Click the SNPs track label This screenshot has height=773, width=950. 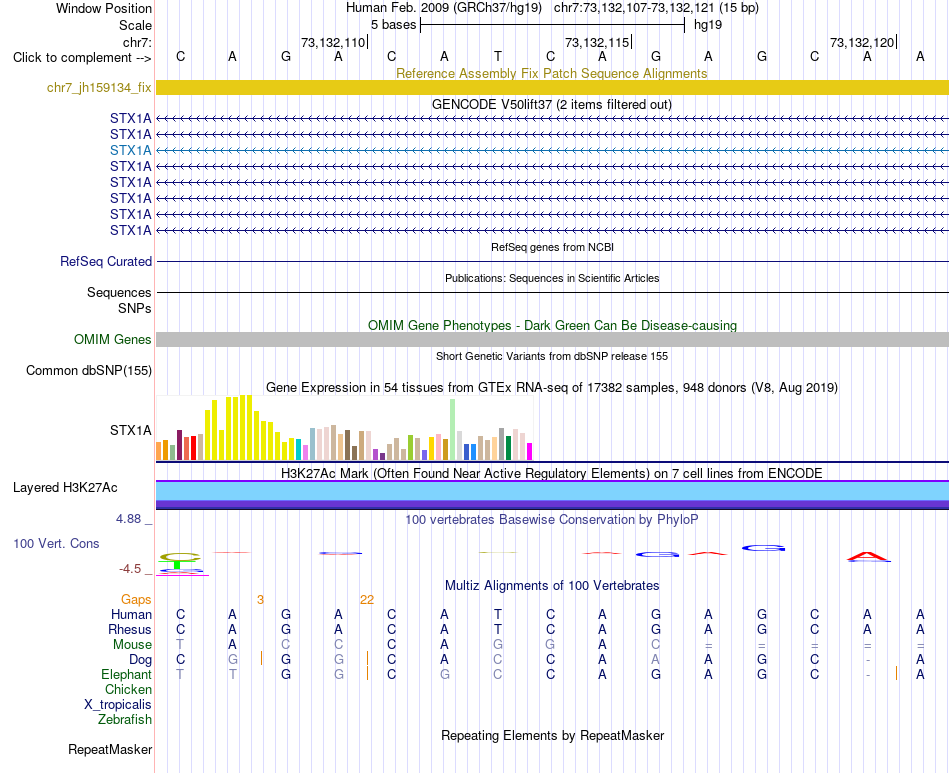tap(135, 308)
